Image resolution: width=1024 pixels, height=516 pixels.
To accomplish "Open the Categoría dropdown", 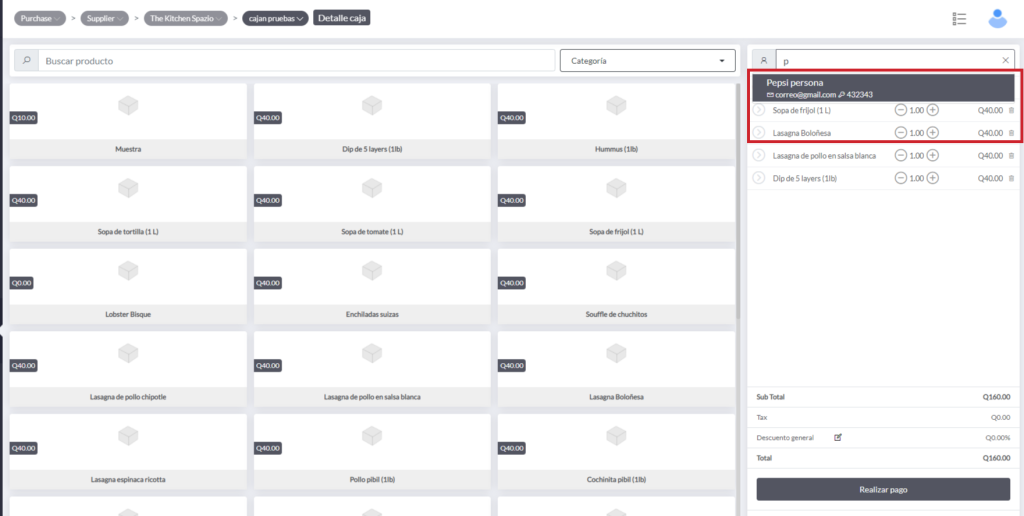I will coord(647,61).
